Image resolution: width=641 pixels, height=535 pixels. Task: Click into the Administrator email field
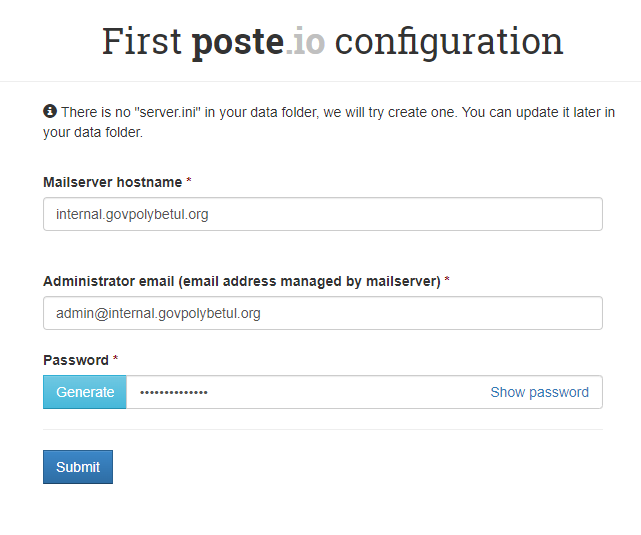(323, 313)
